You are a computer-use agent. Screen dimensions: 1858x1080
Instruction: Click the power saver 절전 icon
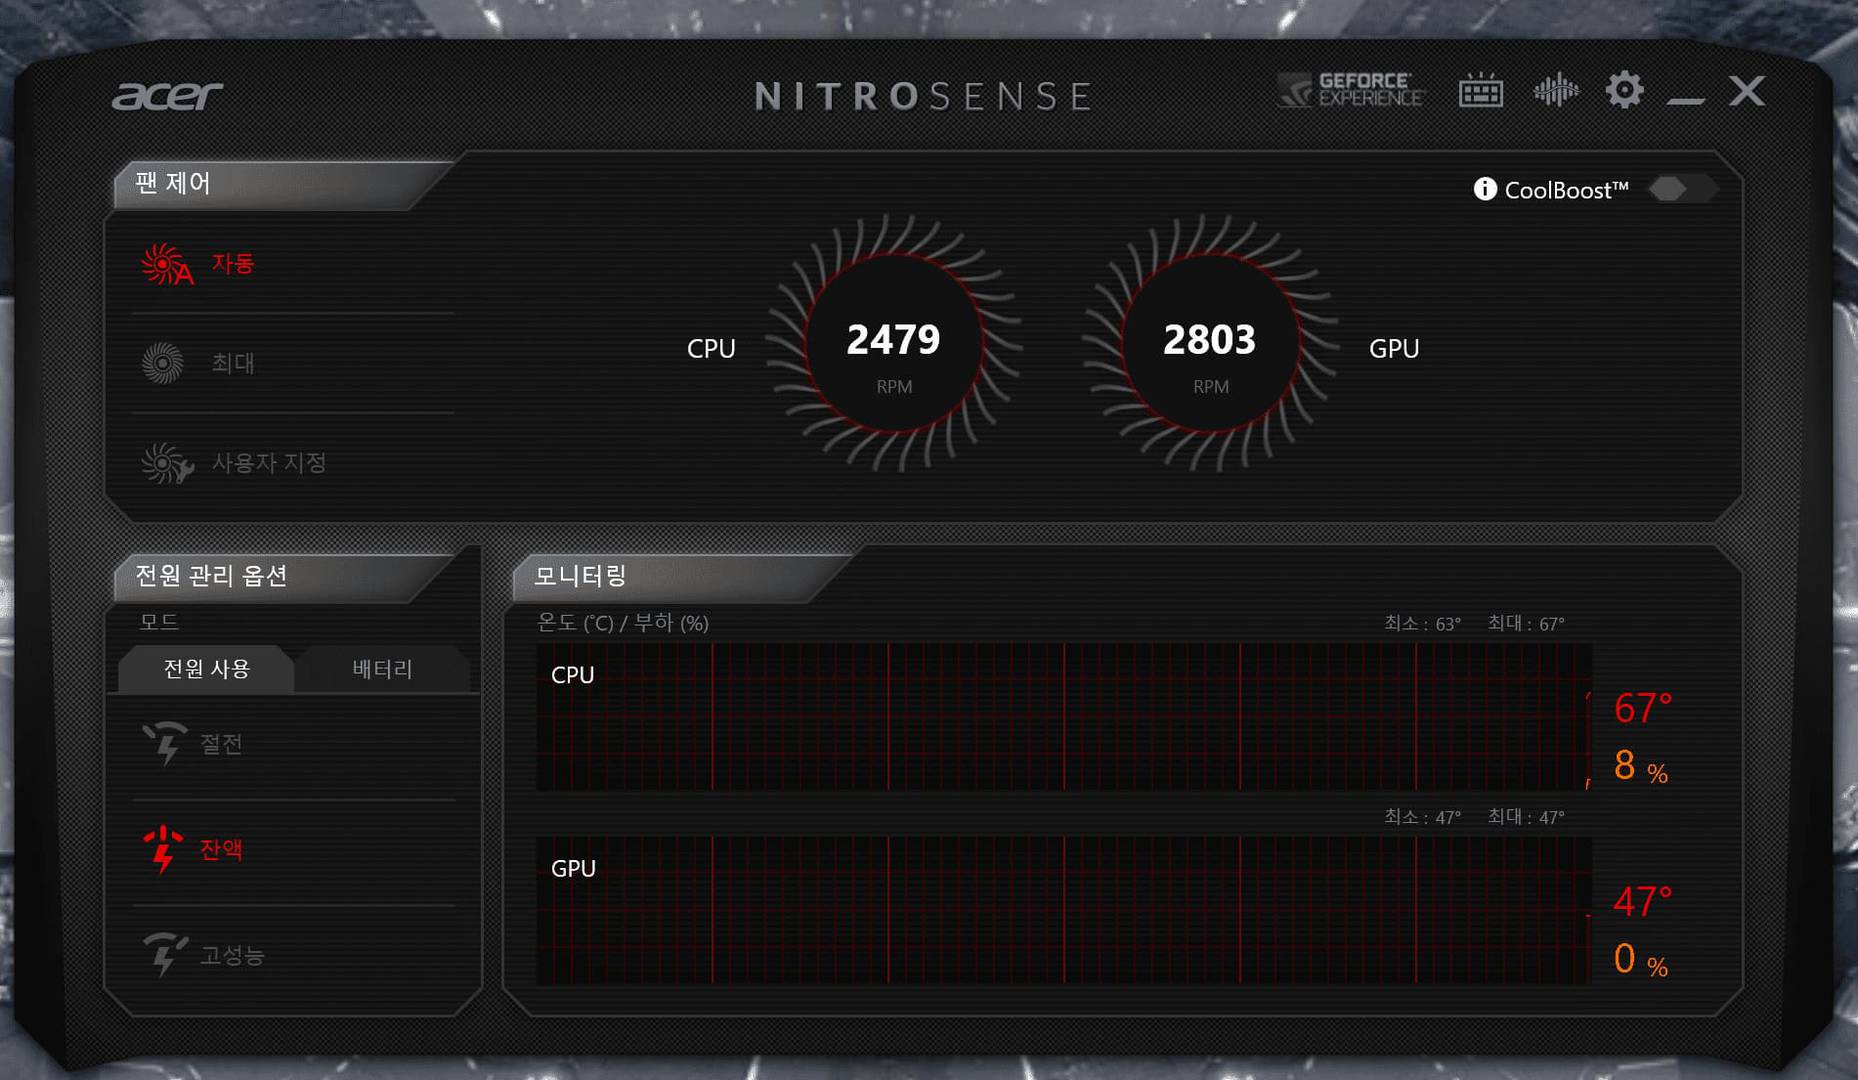165,743
